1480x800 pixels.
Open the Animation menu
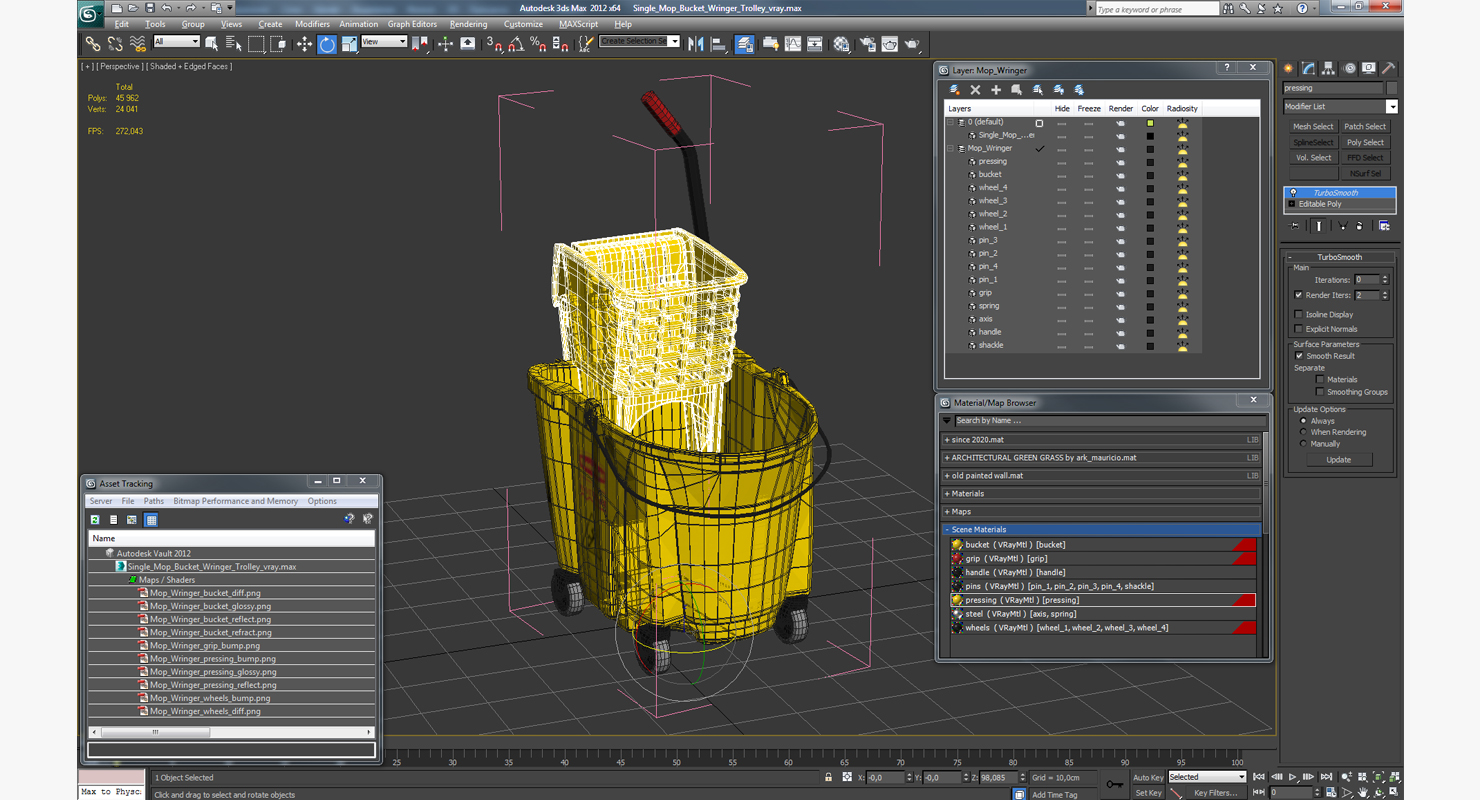tap(358, 24)
